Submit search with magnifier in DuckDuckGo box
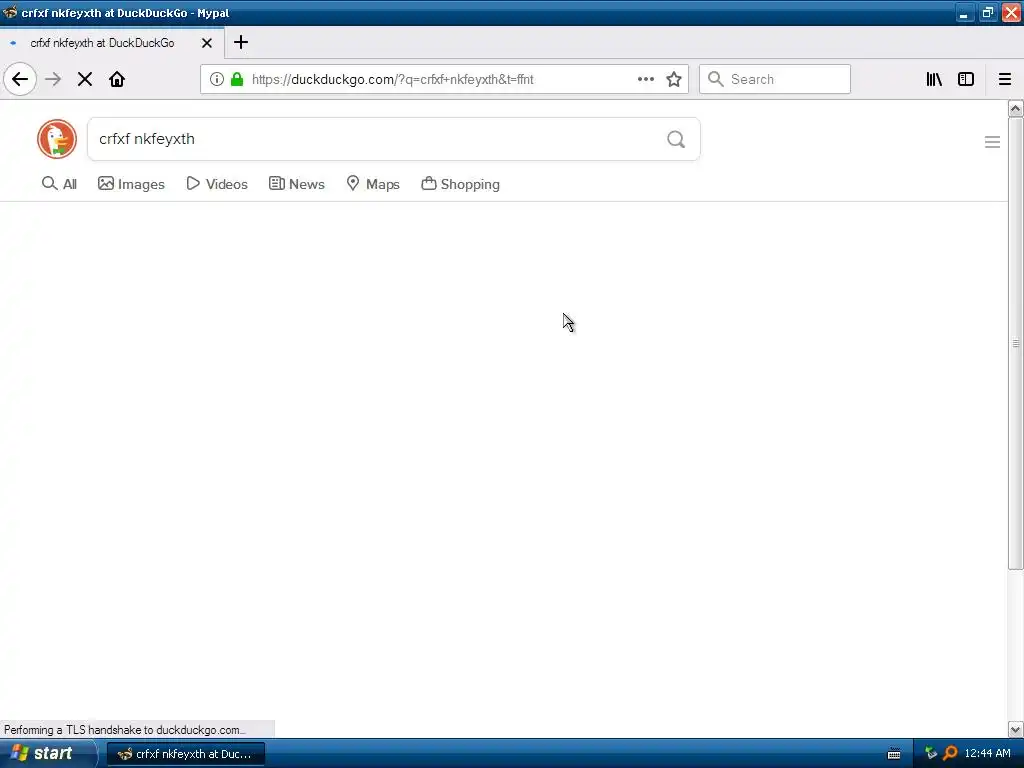1024x768 pixels. click(x=676, y=139)
